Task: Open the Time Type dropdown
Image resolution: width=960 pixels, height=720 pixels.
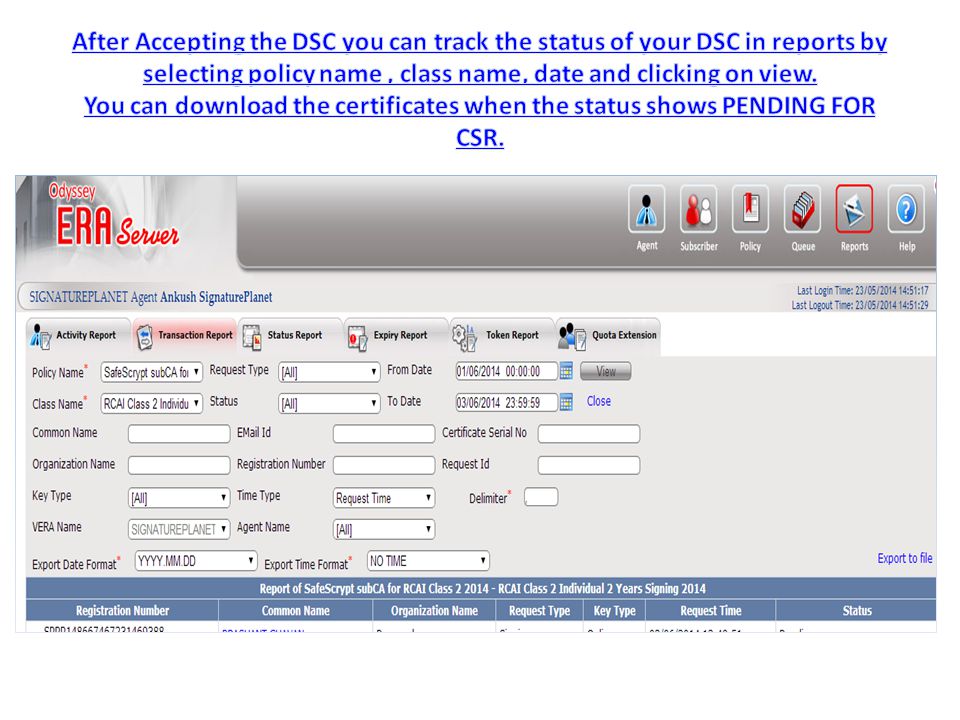Action: [x=384, y=498]
